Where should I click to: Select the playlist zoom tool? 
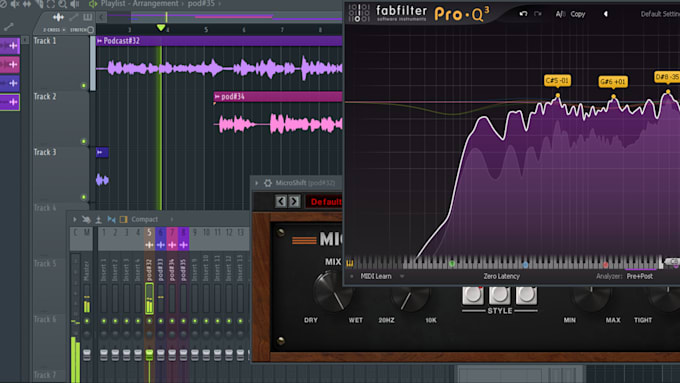tap(63, 4)
